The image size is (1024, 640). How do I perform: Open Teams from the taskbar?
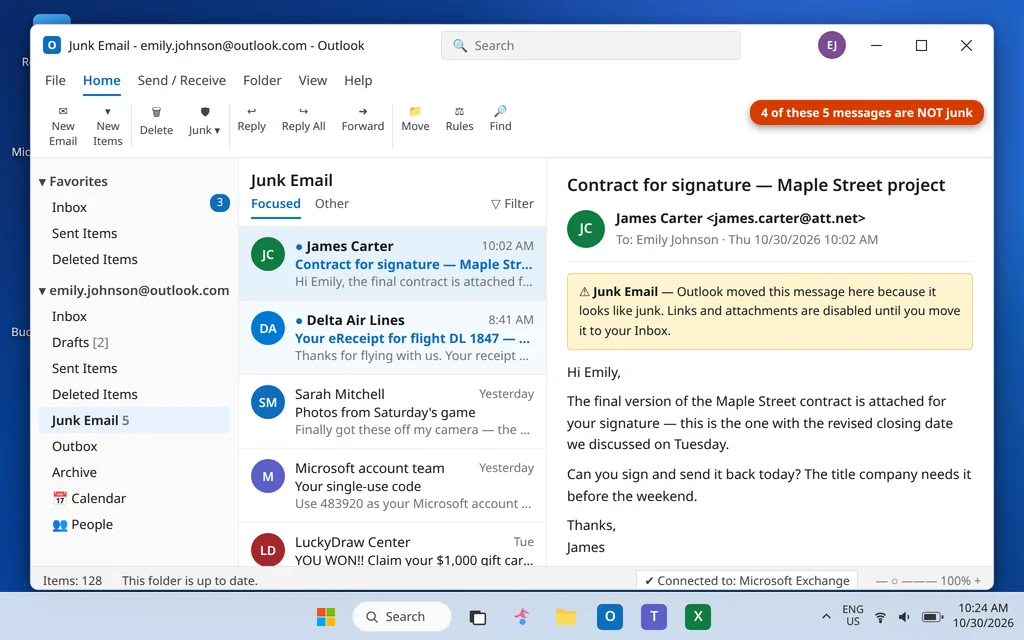click(x=654, y=616)
